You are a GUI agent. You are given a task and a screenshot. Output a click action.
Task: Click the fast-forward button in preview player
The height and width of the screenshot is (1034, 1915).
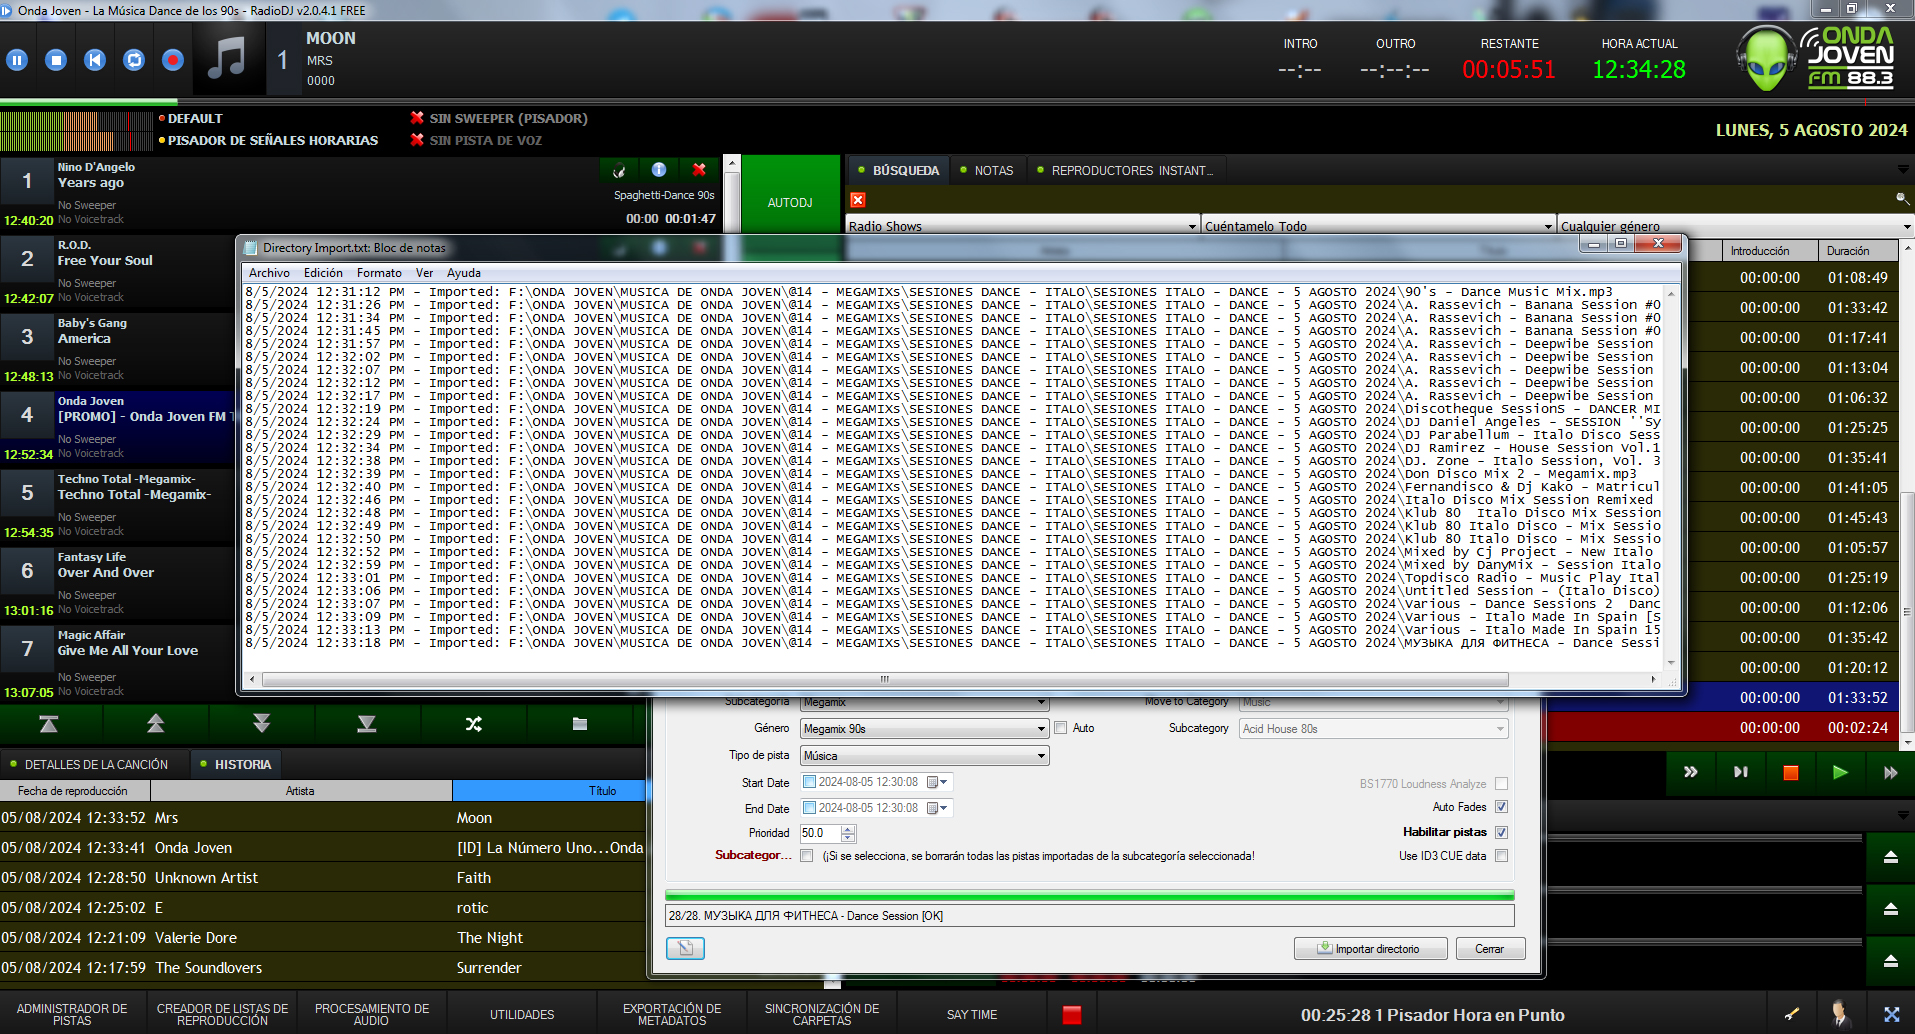point(1890,772)
